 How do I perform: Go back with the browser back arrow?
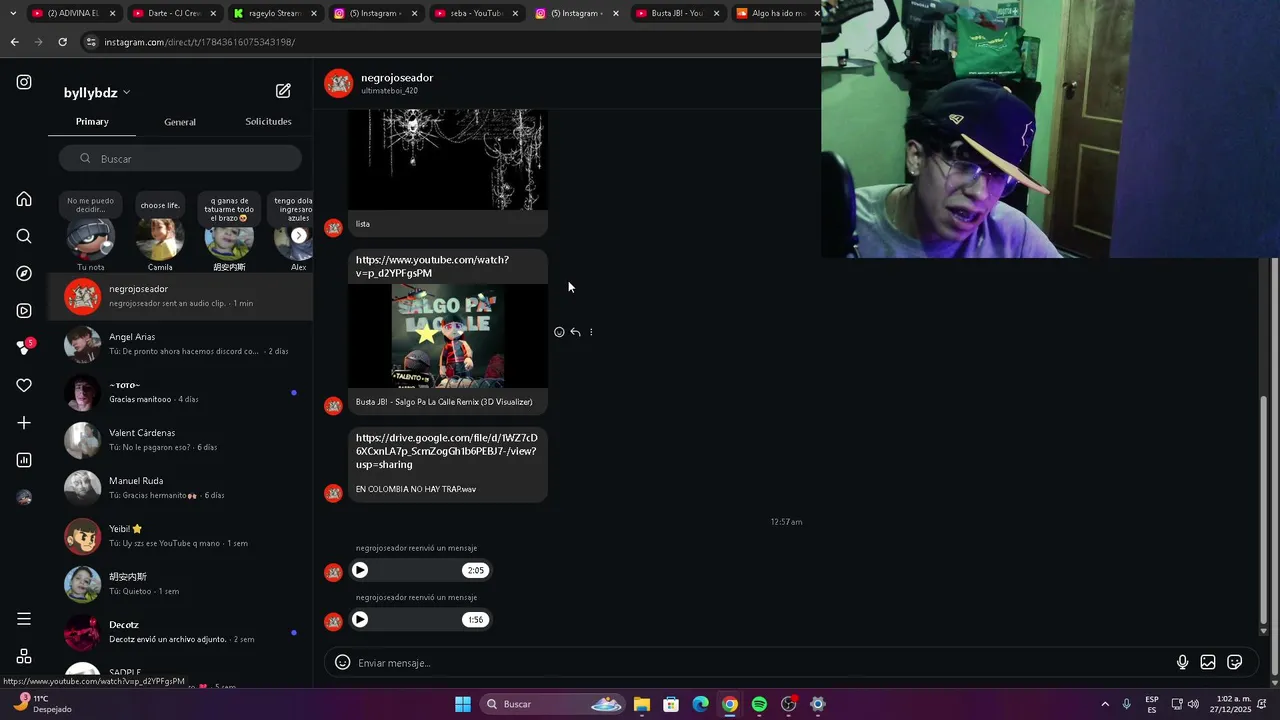[x=14, y=42]
